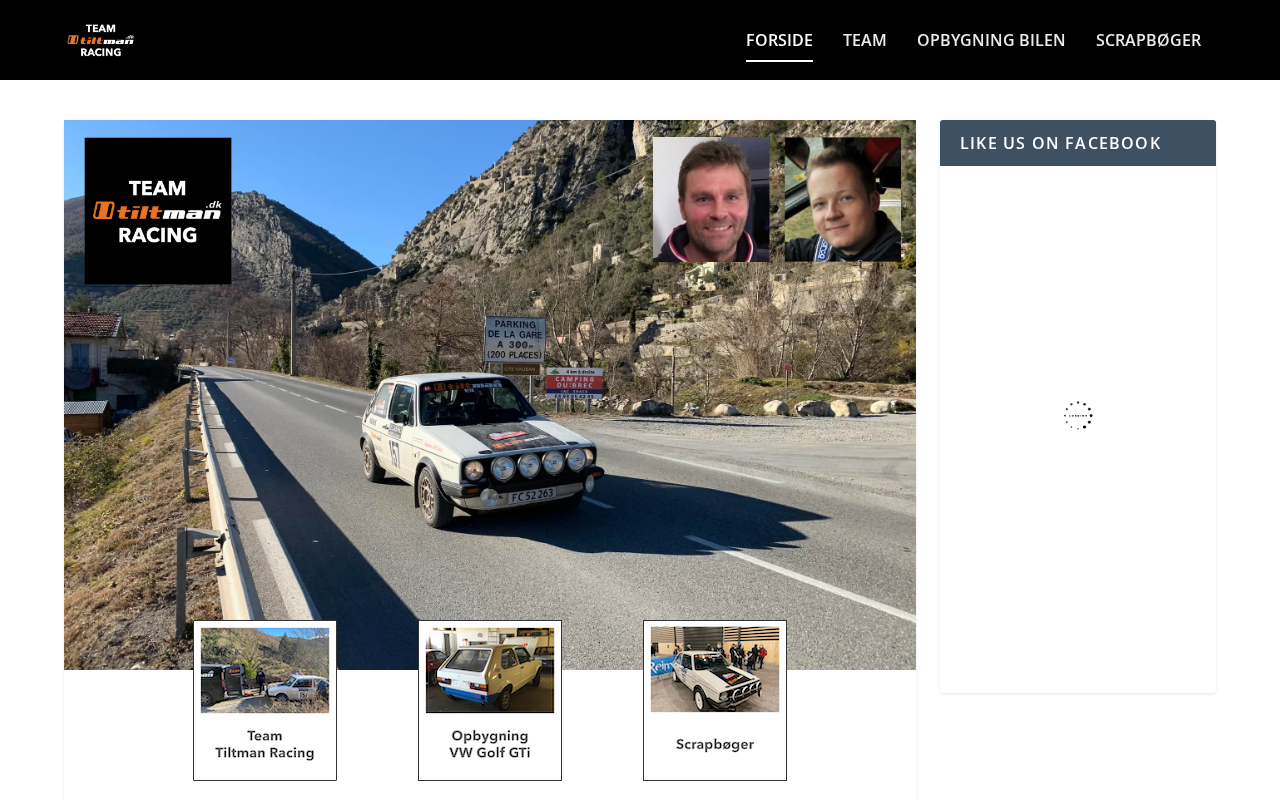This screenshot has width=1280, height=800.
Task: Open the Opbygning Bilen menu item
Action: point(991,40)
